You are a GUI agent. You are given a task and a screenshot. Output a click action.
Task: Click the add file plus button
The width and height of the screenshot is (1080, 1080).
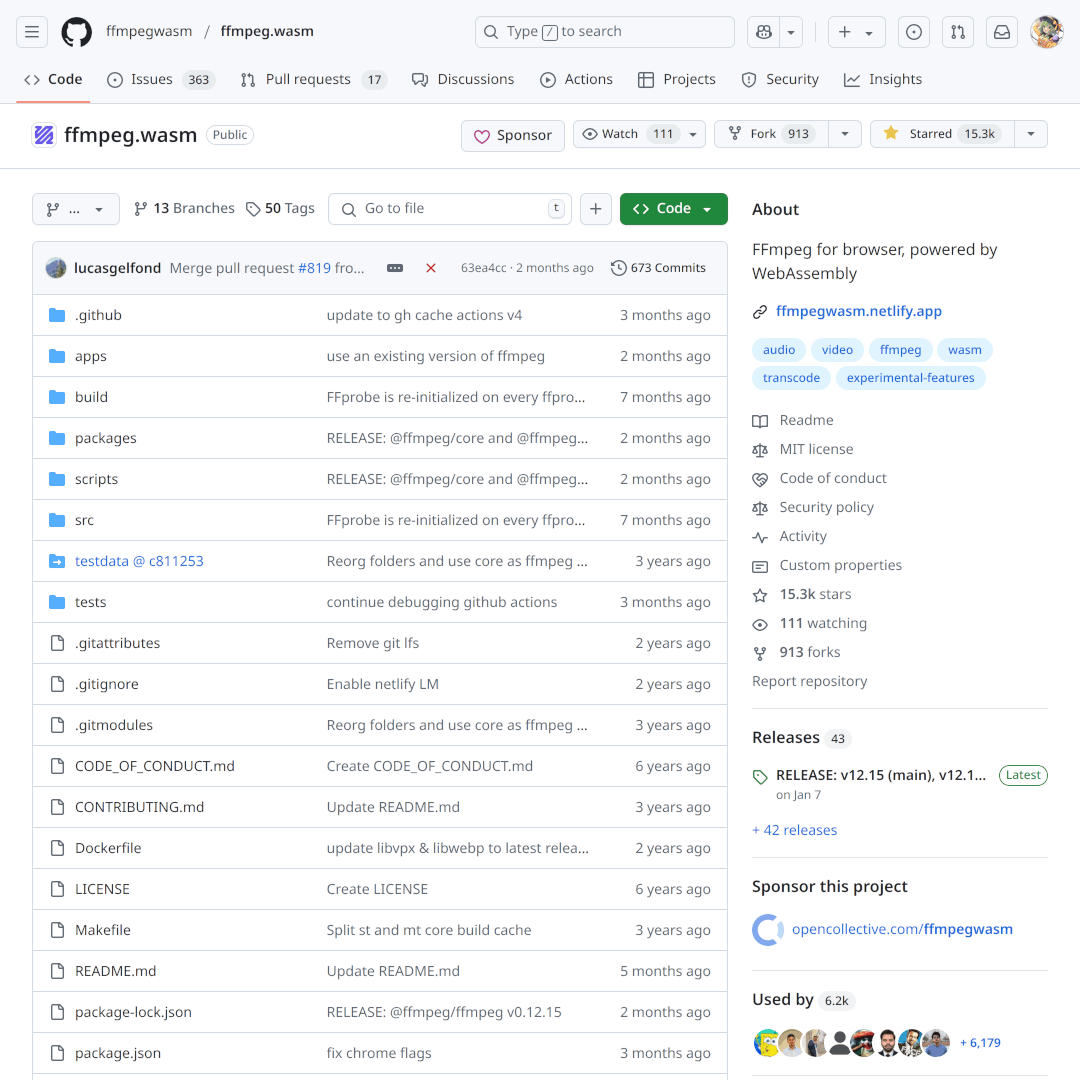point(595,209)
